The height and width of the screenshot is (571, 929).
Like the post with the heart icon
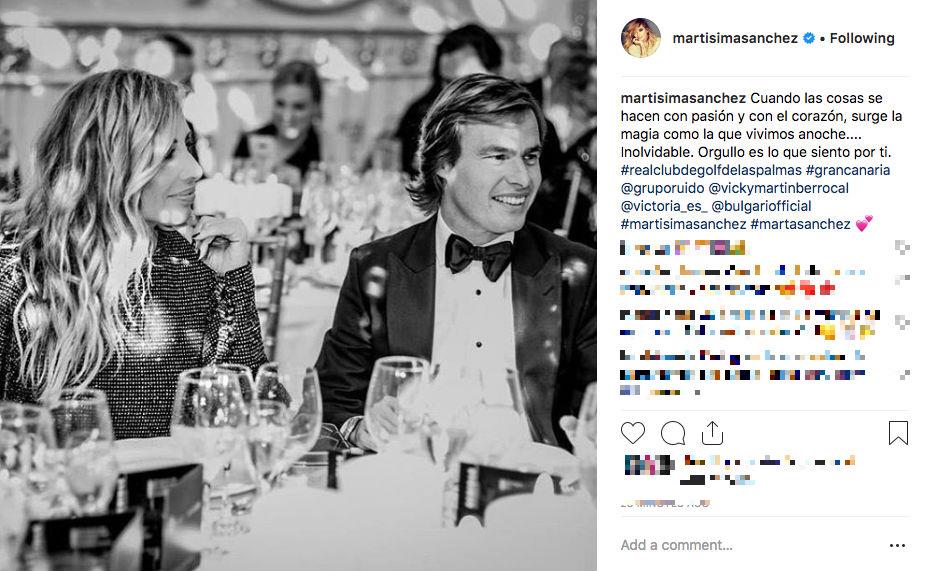(x=633, y=433)
